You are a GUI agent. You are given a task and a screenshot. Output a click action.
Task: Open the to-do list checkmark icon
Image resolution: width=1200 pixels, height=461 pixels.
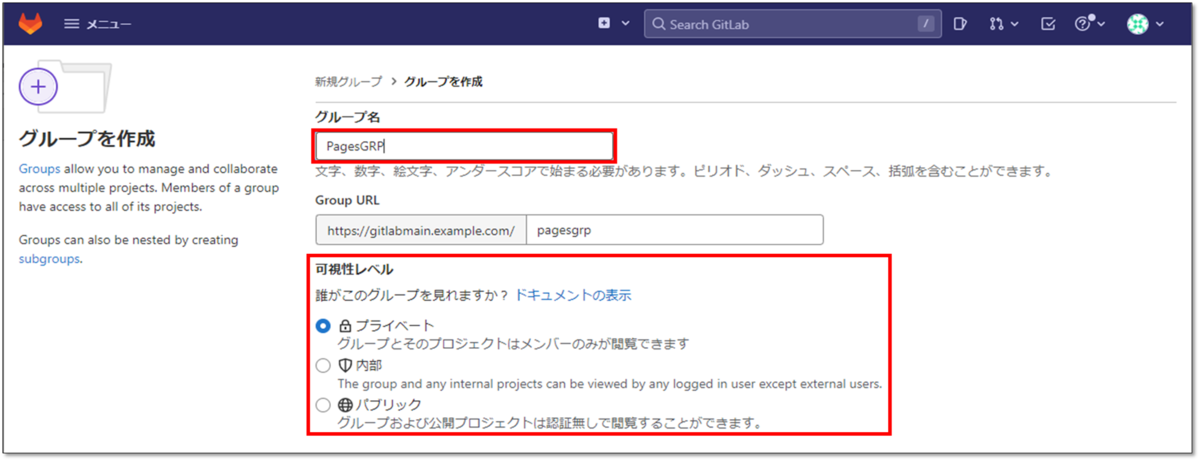click(x=1048, y=24)
